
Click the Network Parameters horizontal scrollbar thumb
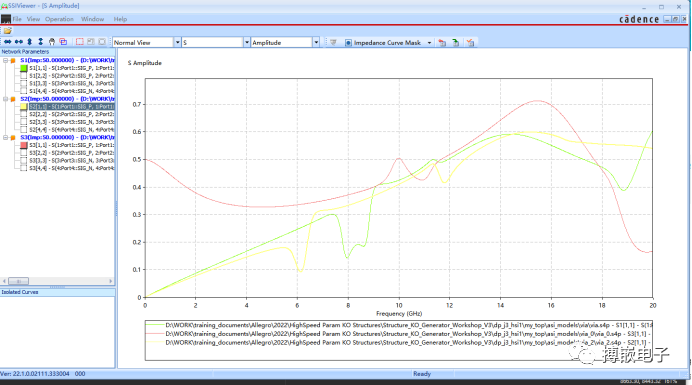coord(19,281)
